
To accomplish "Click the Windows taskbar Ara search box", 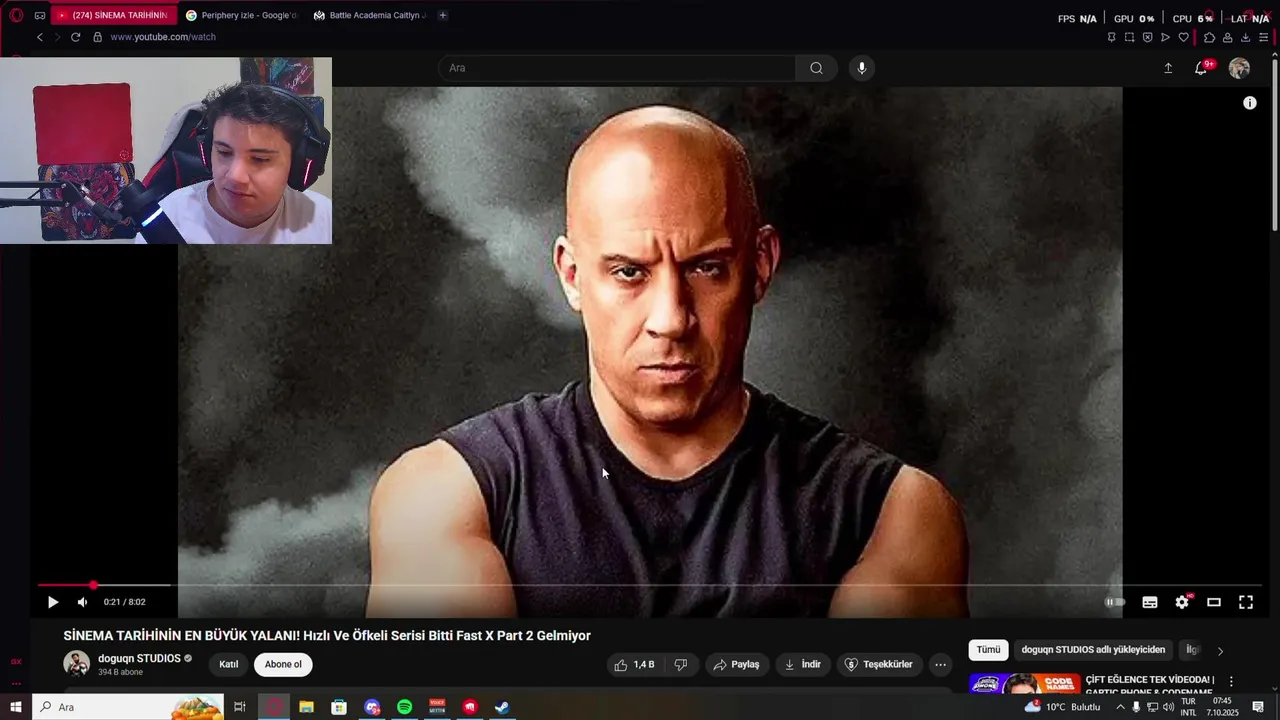I will (x=127, y=707).
